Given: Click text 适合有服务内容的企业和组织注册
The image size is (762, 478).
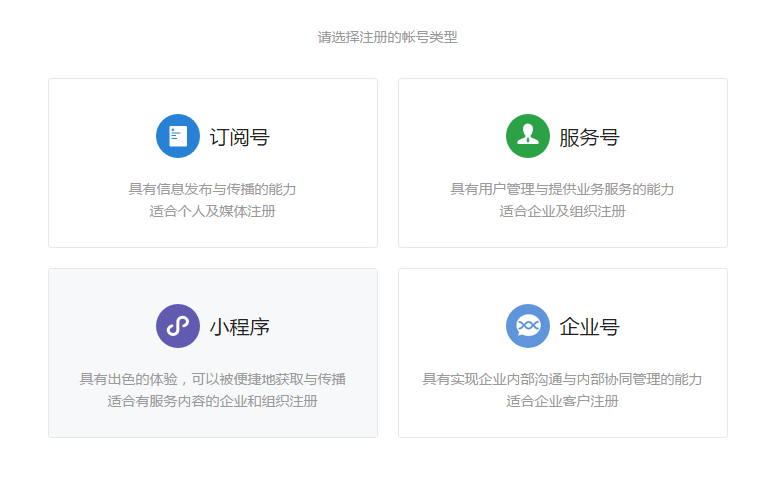Looking at the screenshot, I should click(212, 401).
